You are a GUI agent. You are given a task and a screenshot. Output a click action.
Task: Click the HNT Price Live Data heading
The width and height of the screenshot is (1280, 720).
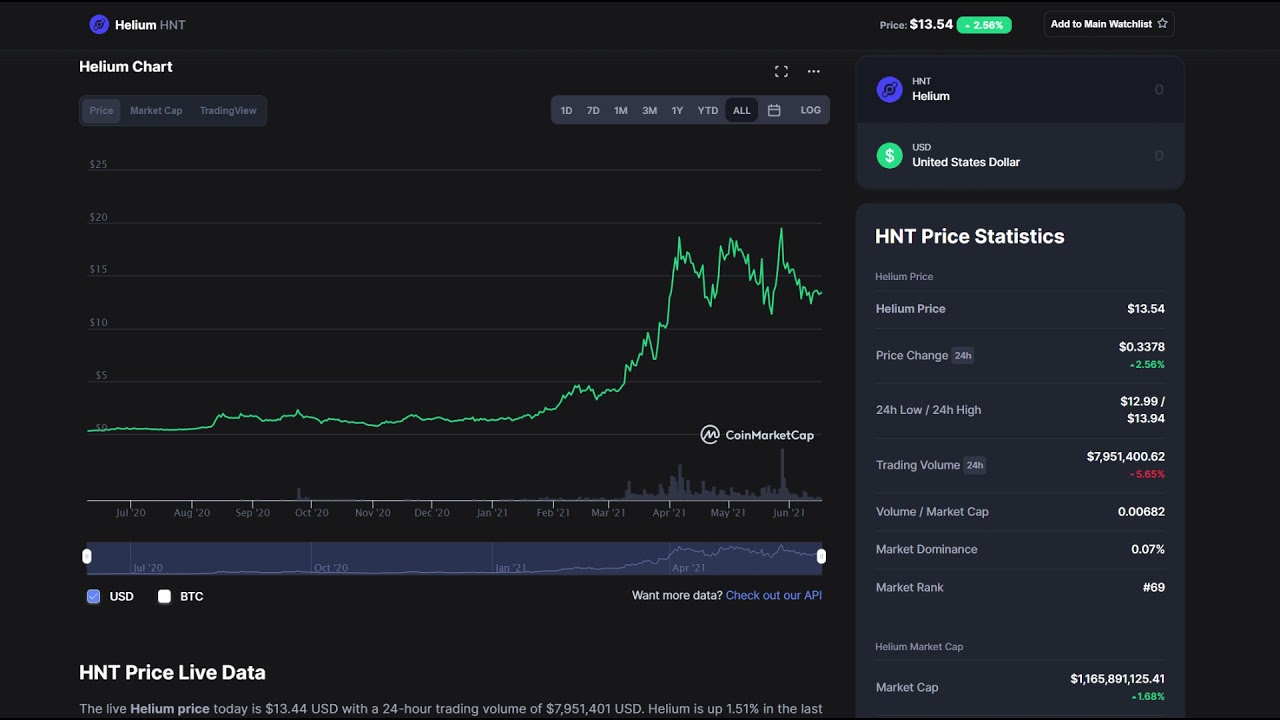pyautogui.click(x=172, y=672)
